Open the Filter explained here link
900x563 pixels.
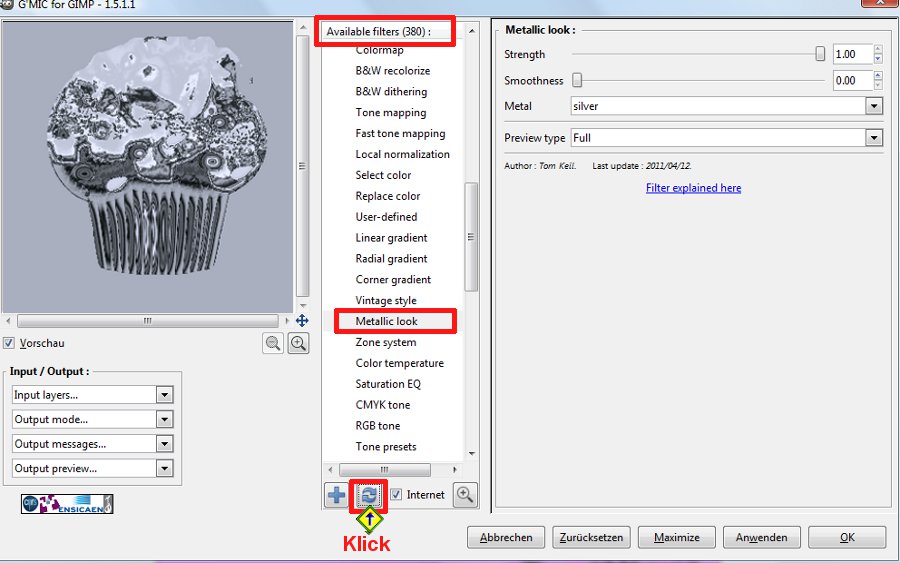(x=693, y=188)
